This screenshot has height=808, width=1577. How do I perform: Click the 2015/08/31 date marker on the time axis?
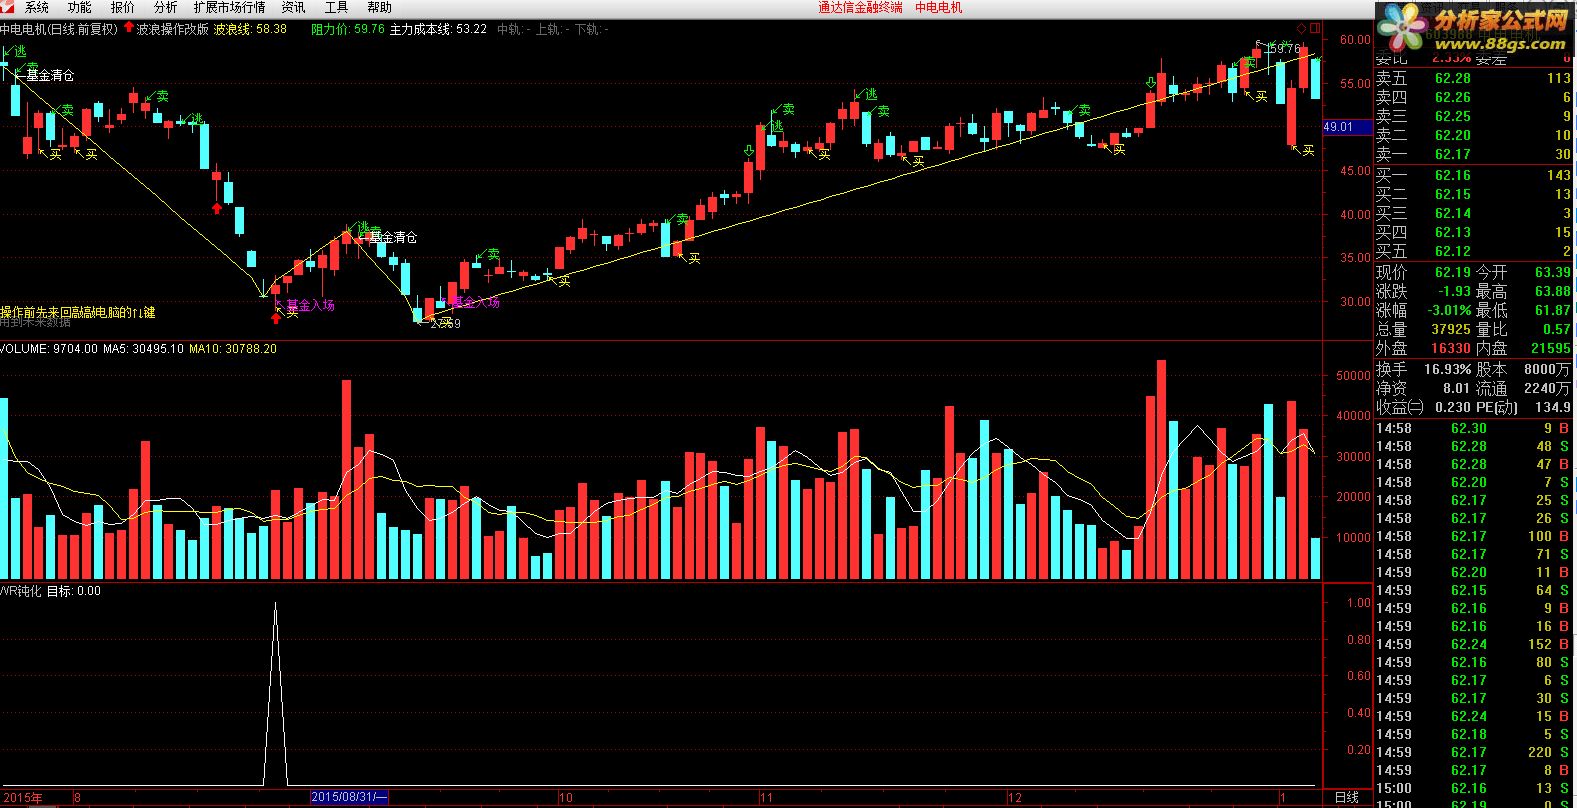coord(349,797)
